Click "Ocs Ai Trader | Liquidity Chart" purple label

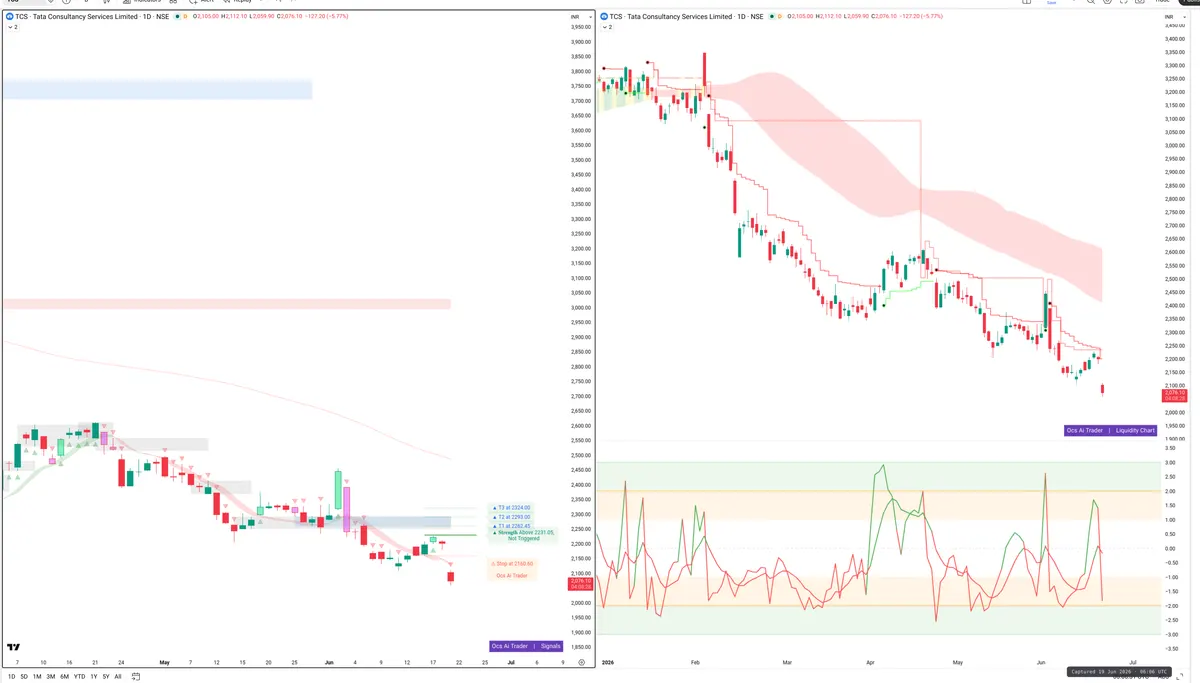[x=1110, y=430]
